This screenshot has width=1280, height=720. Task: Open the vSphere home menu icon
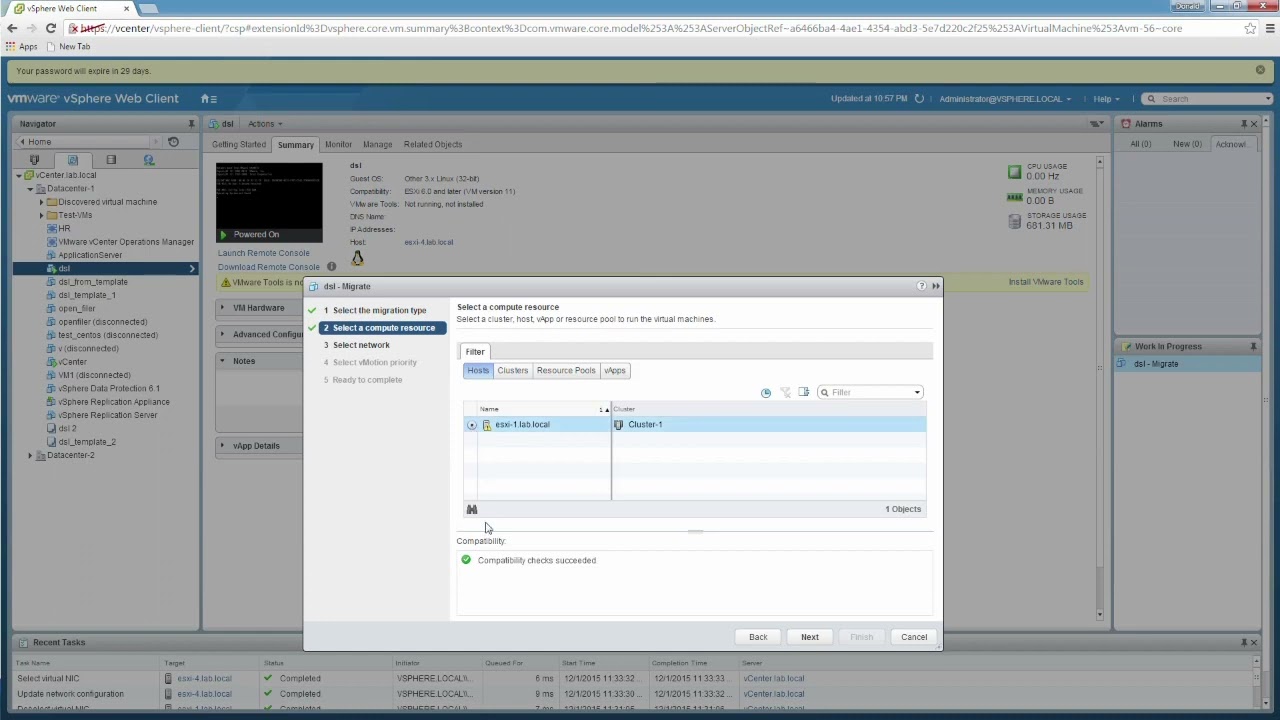pos(208,98)
